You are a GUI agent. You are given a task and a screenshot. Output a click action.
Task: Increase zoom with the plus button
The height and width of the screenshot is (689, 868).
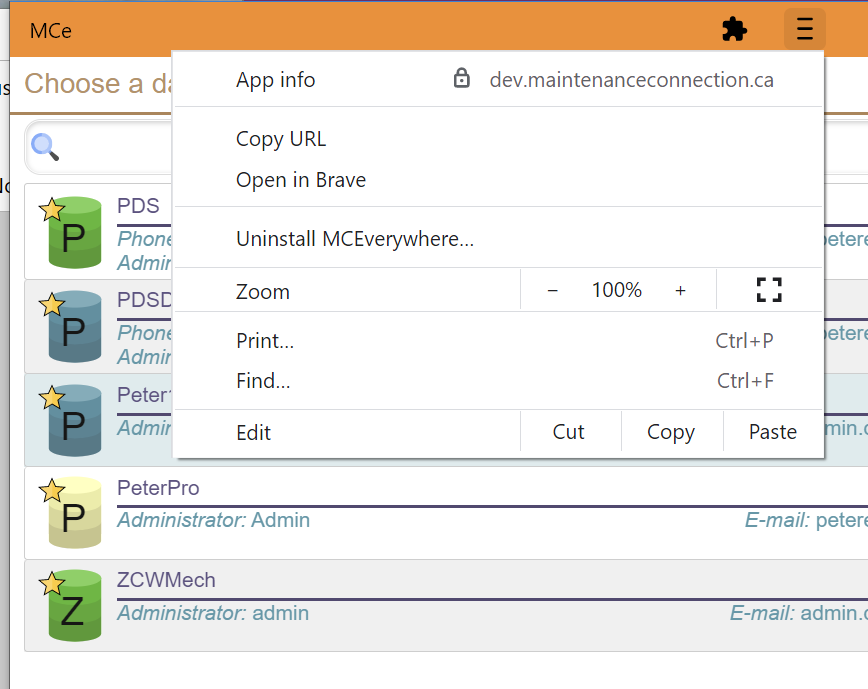pyautogui.click(x=680, y=290)
